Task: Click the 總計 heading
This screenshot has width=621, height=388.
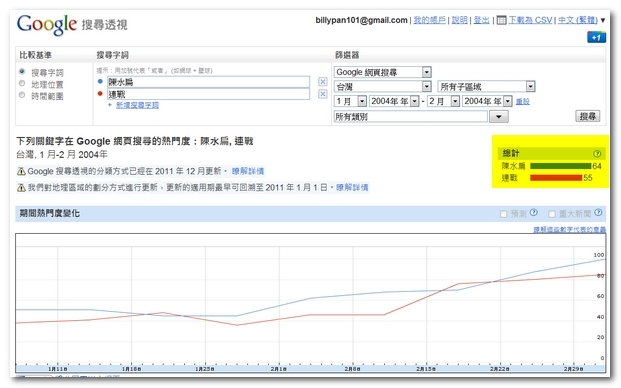Action: [511, 153]
